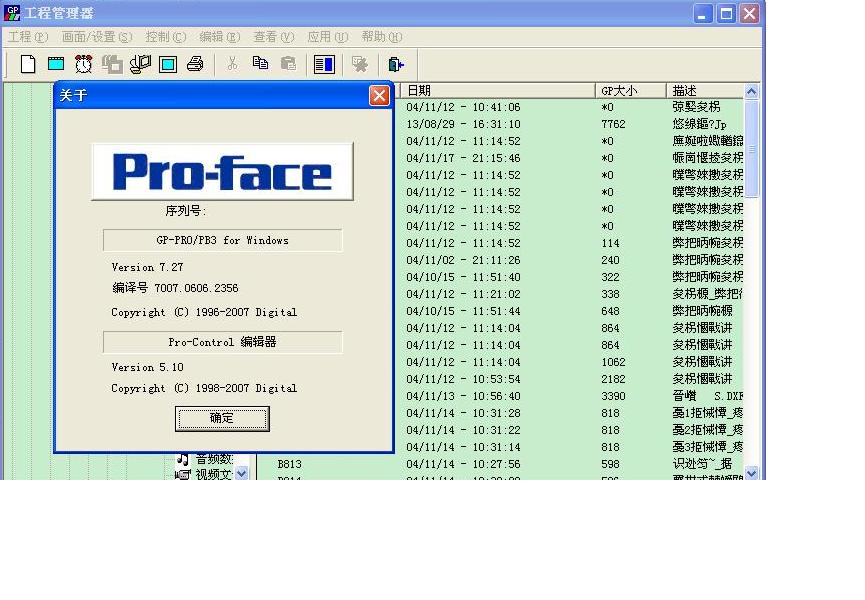Click the framed cyan square toolbar icon
The width and height of the screenshot is (865, 600).
click(167, 64)
